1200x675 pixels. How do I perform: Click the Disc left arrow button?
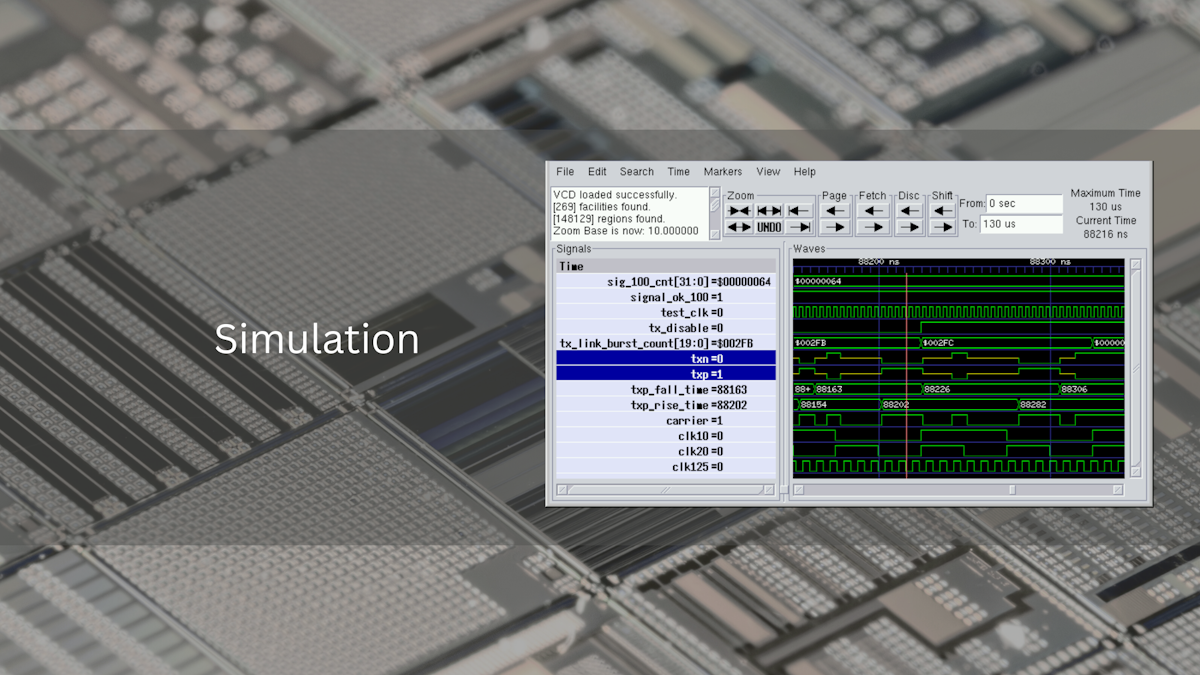pos(910,210)
